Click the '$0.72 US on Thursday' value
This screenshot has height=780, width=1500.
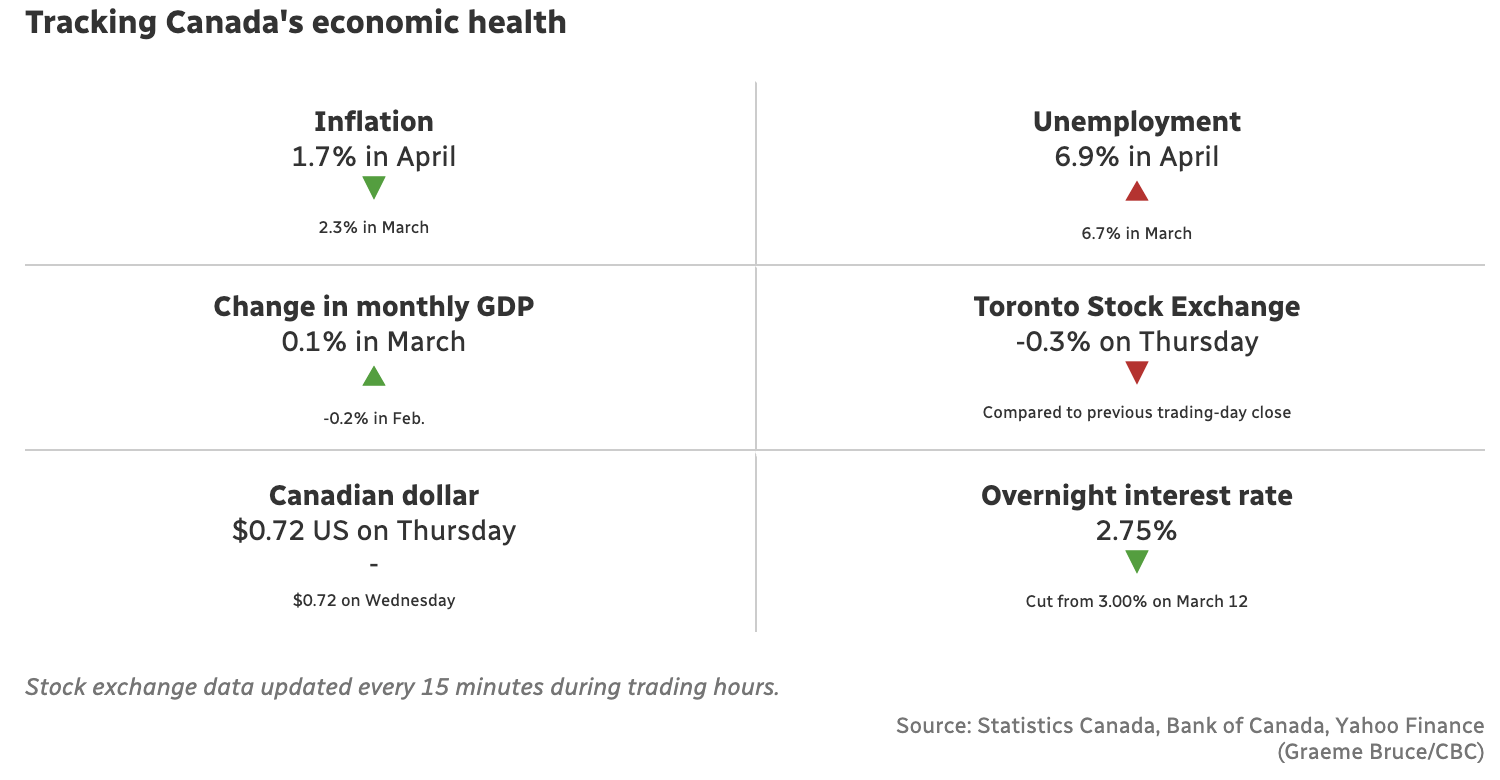(374, 530)
